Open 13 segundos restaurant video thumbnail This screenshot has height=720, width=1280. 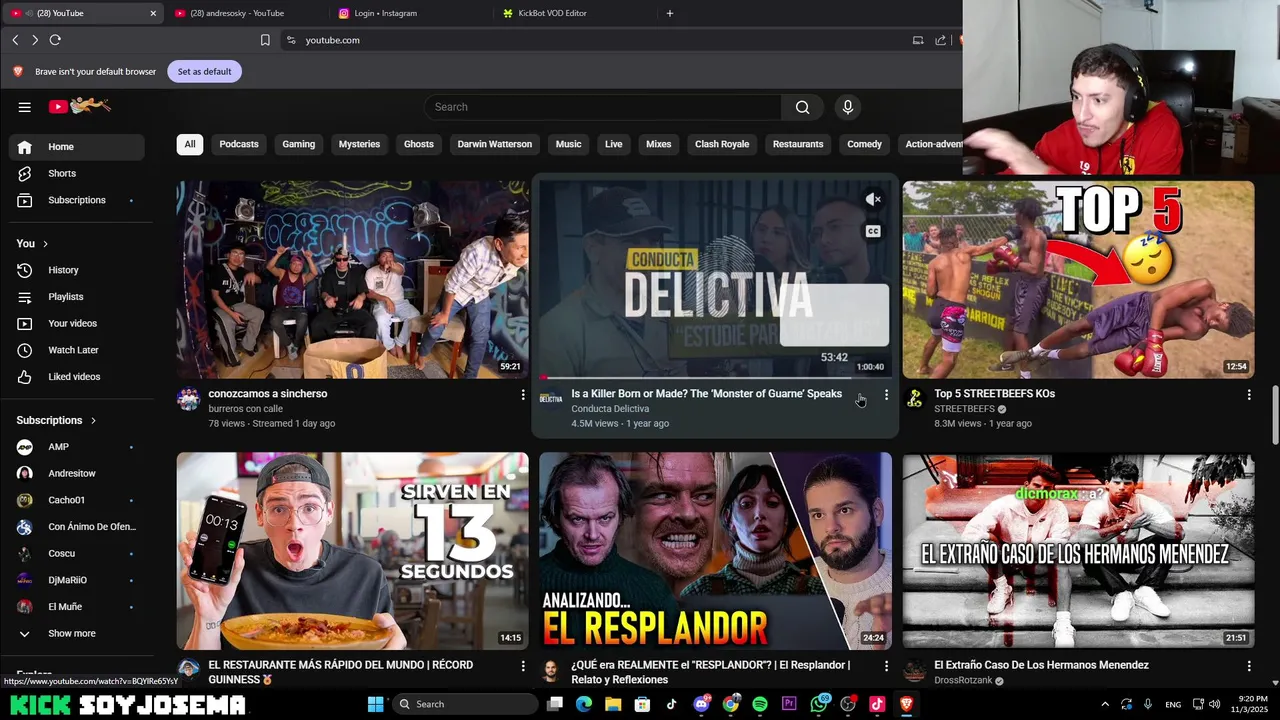(x=352, y=550)
